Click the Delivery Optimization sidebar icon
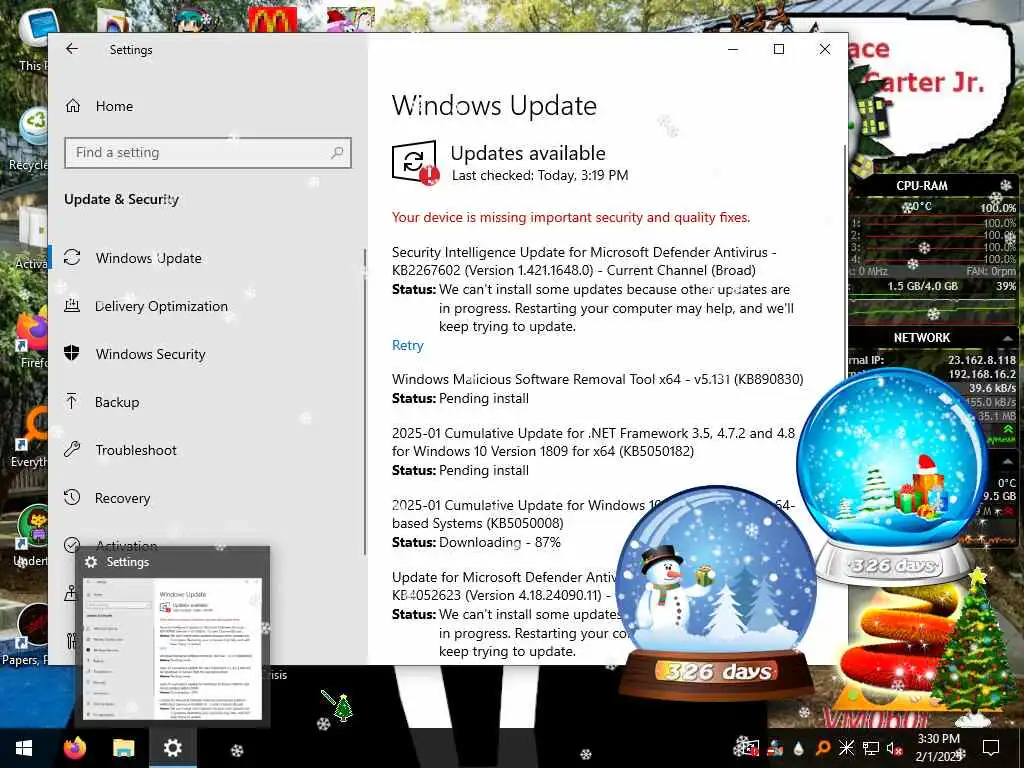The image size is (1024, 768). 72,305
